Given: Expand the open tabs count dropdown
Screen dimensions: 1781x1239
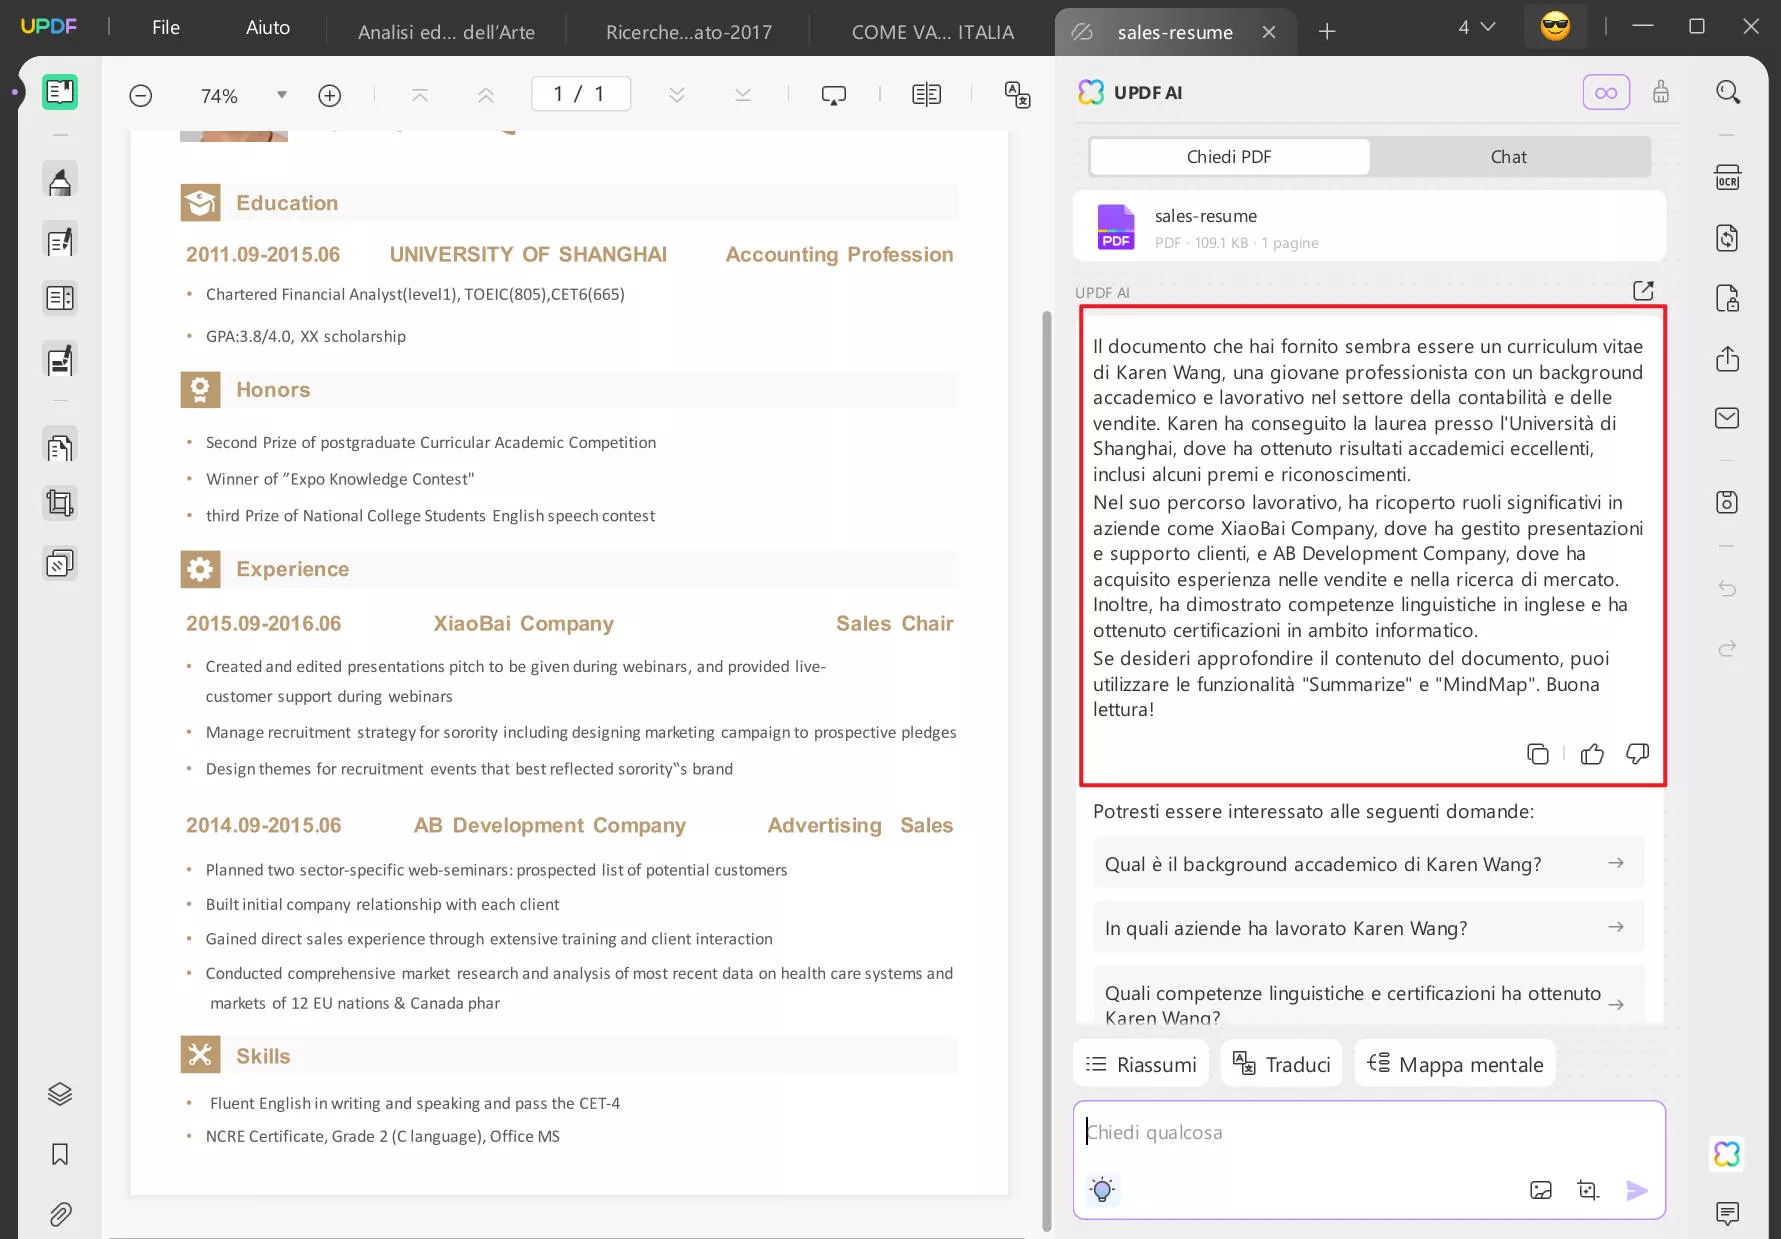Looking at the screenshot, I should click(x=1476, y=27).
